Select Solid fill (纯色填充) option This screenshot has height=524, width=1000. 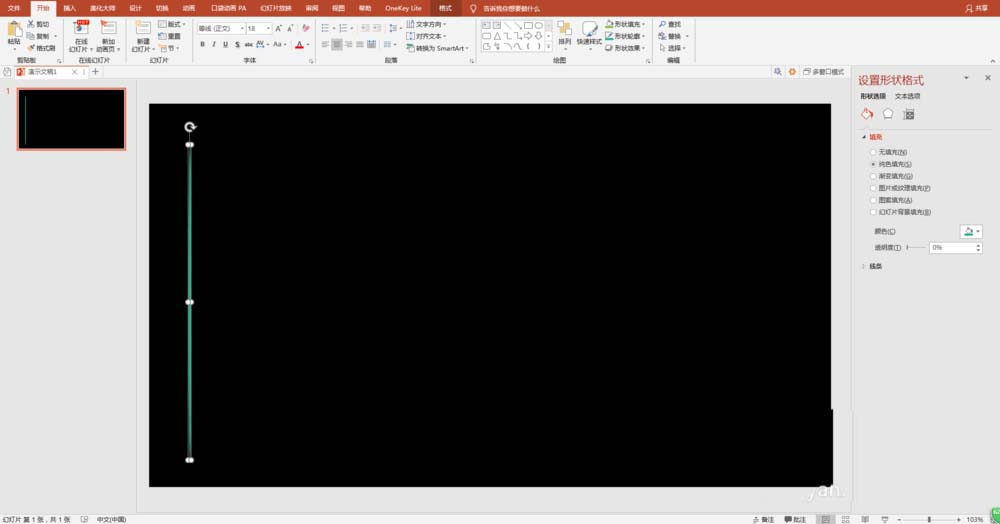pyautogui.click(x=891, y=164)
